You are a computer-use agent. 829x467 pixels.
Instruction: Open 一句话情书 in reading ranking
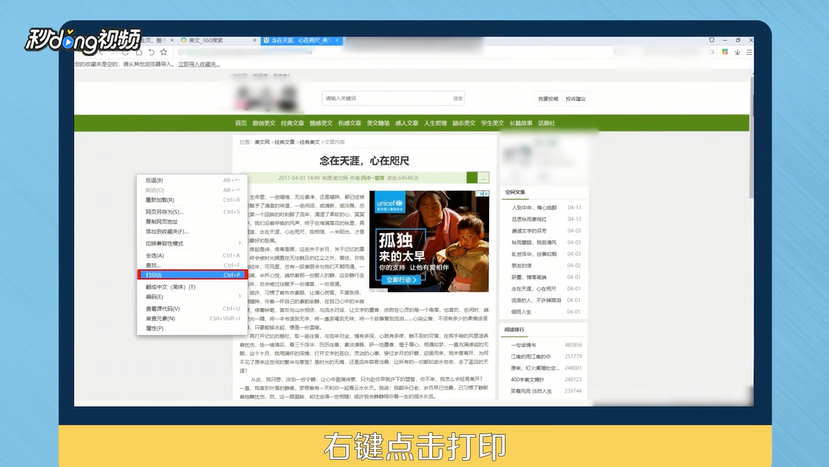point(523,345)
